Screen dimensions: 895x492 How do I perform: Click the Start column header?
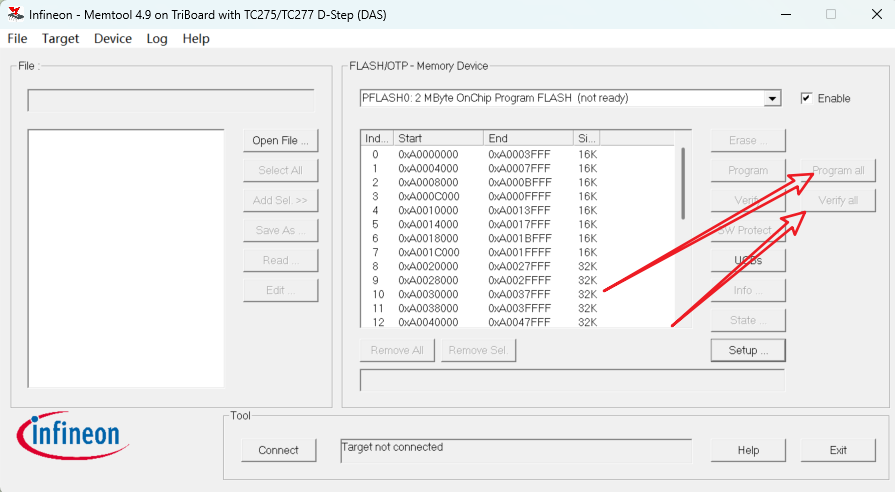tap(438, 138)
